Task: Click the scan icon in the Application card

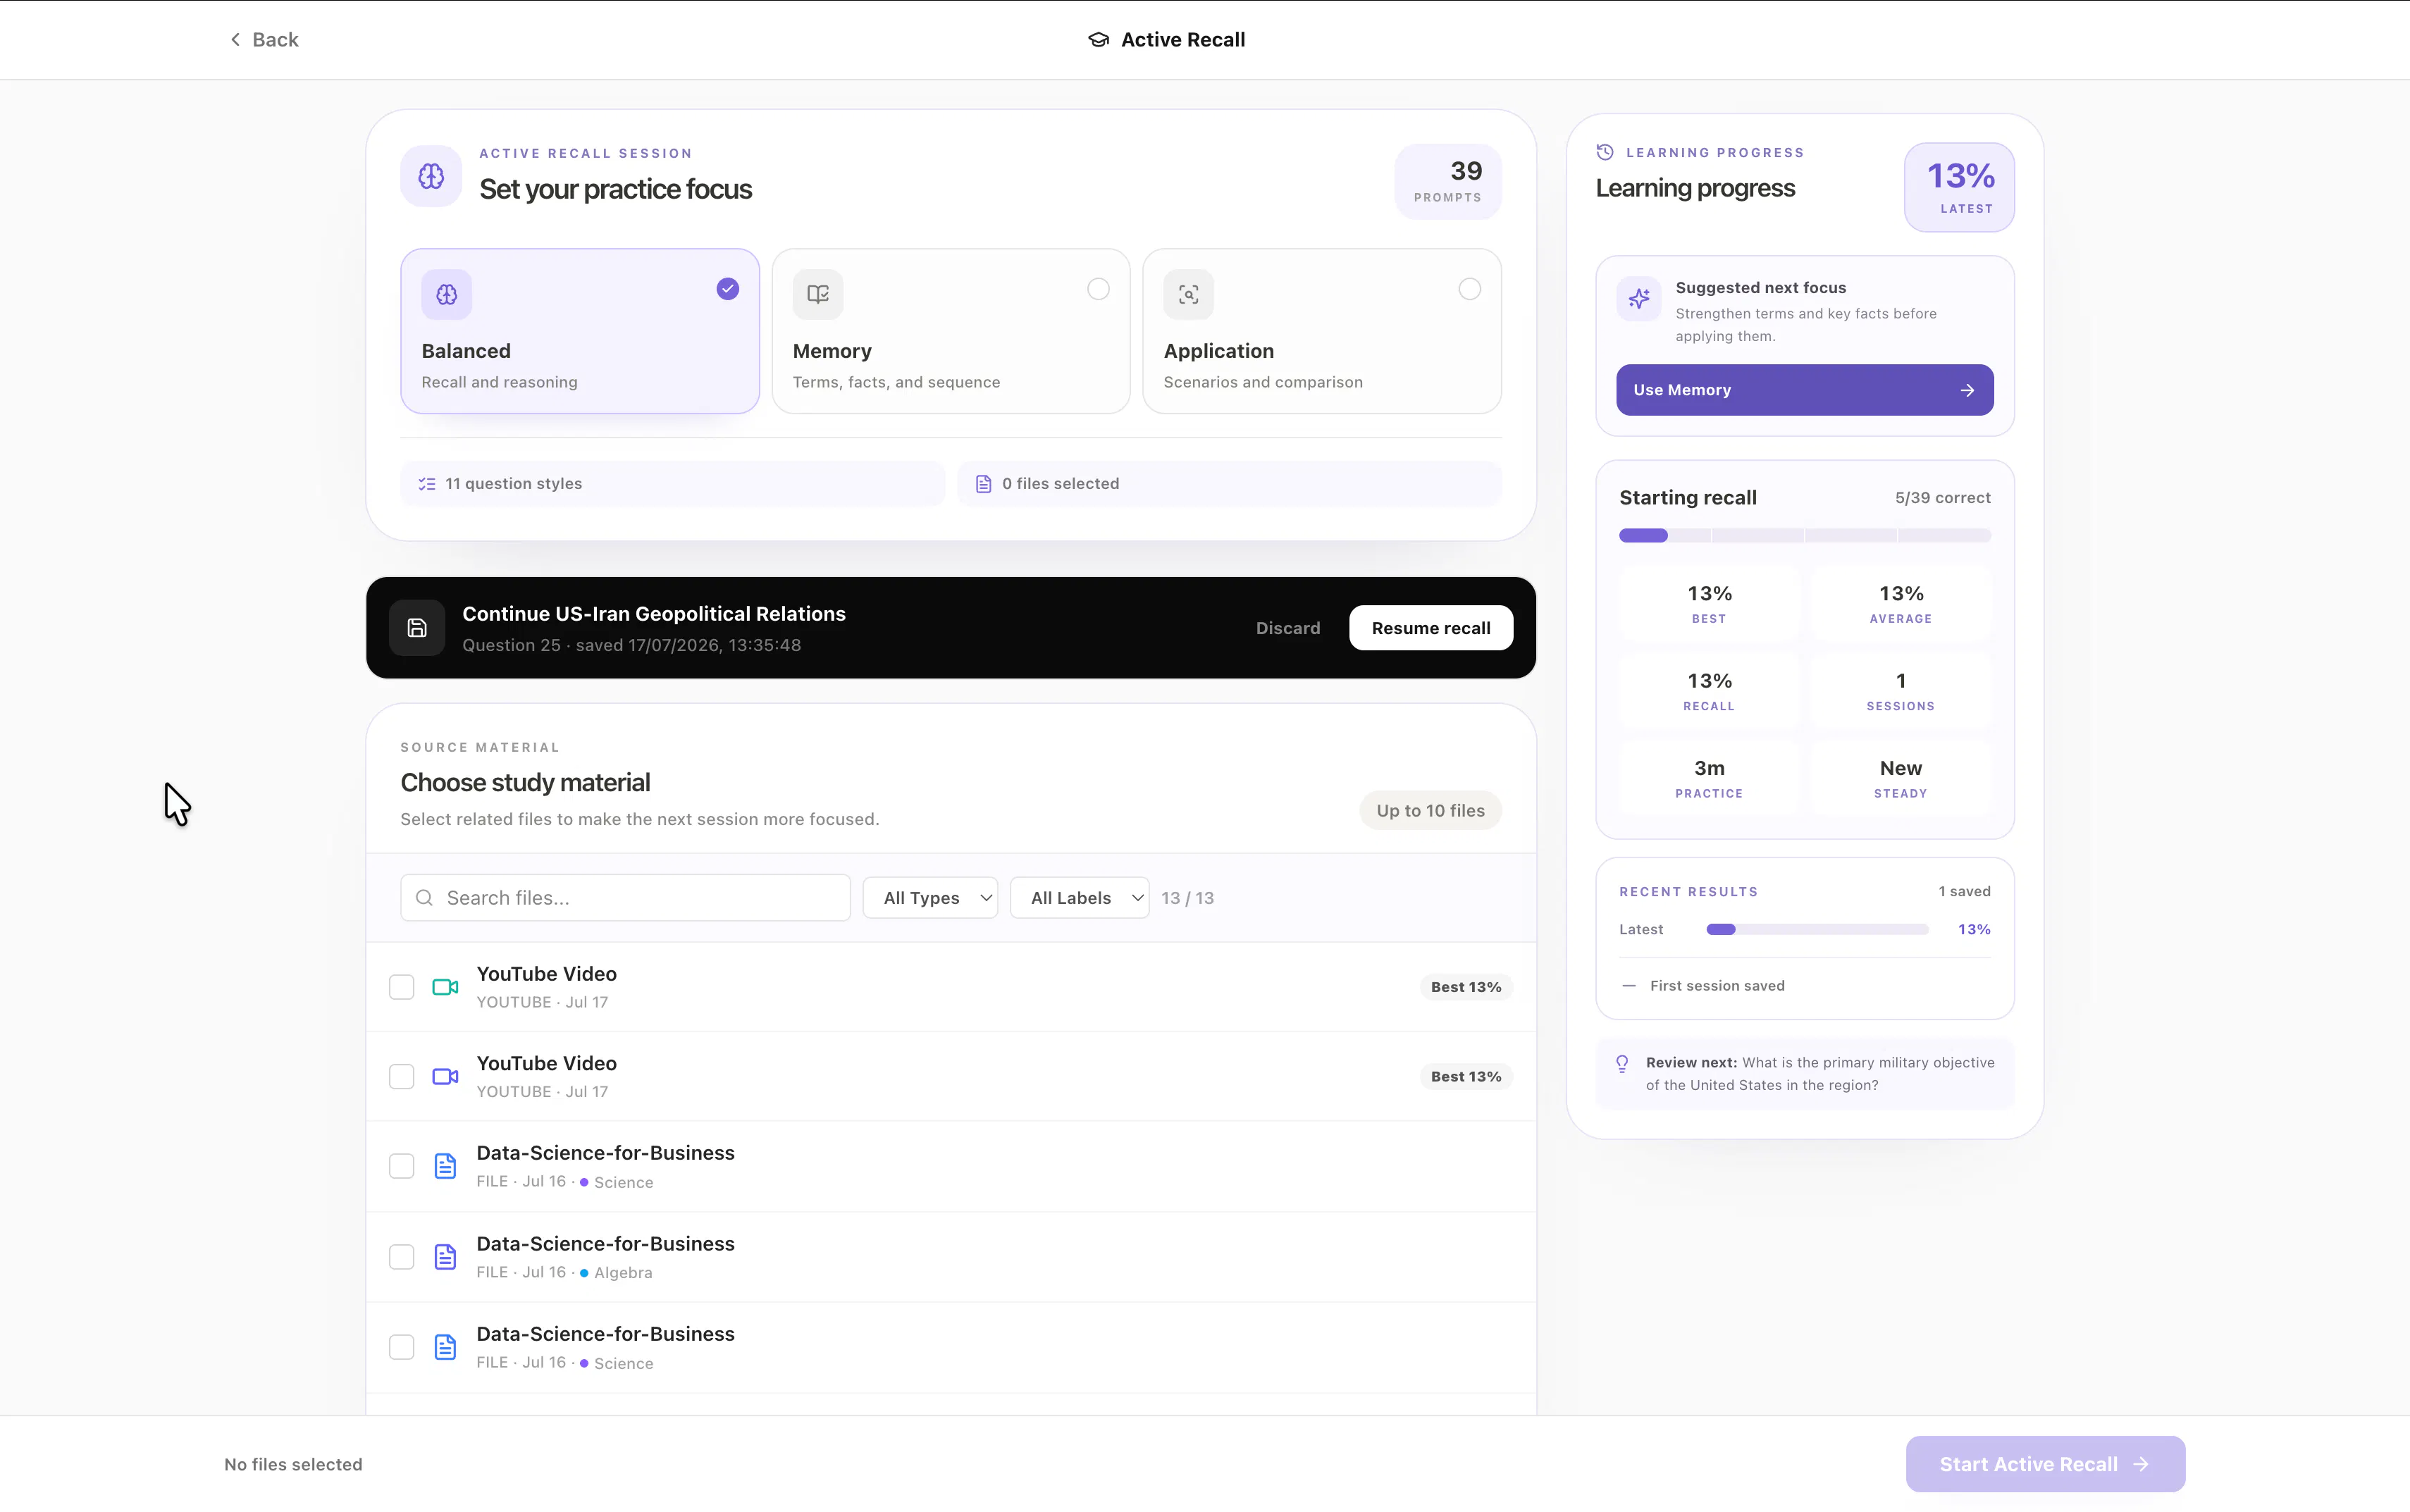Action: coord(1189,294)
